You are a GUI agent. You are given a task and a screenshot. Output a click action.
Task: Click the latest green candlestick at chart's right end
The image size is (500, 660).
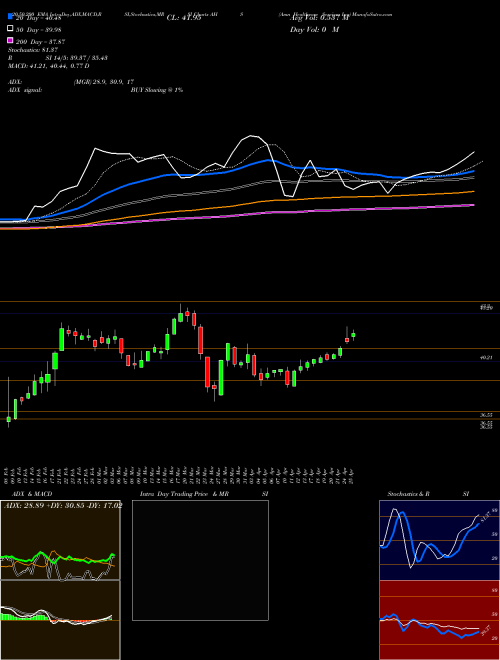[x=353, y=335]
